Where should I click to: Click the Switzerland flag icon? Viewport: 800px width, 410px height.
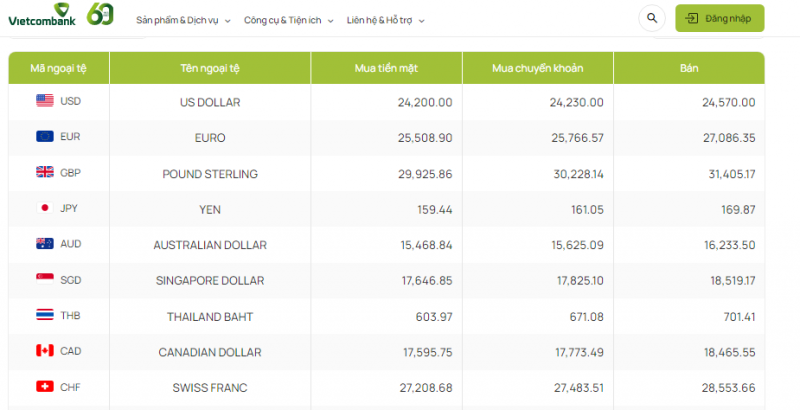click(45, 386)
